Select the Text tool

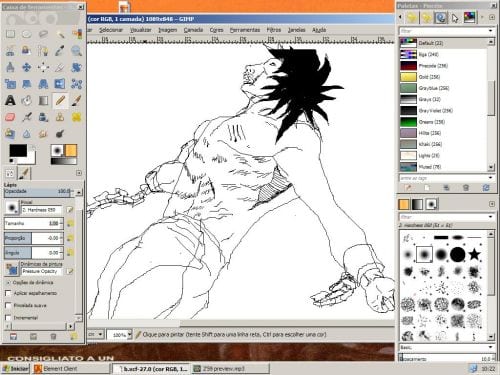pos(10,100)
